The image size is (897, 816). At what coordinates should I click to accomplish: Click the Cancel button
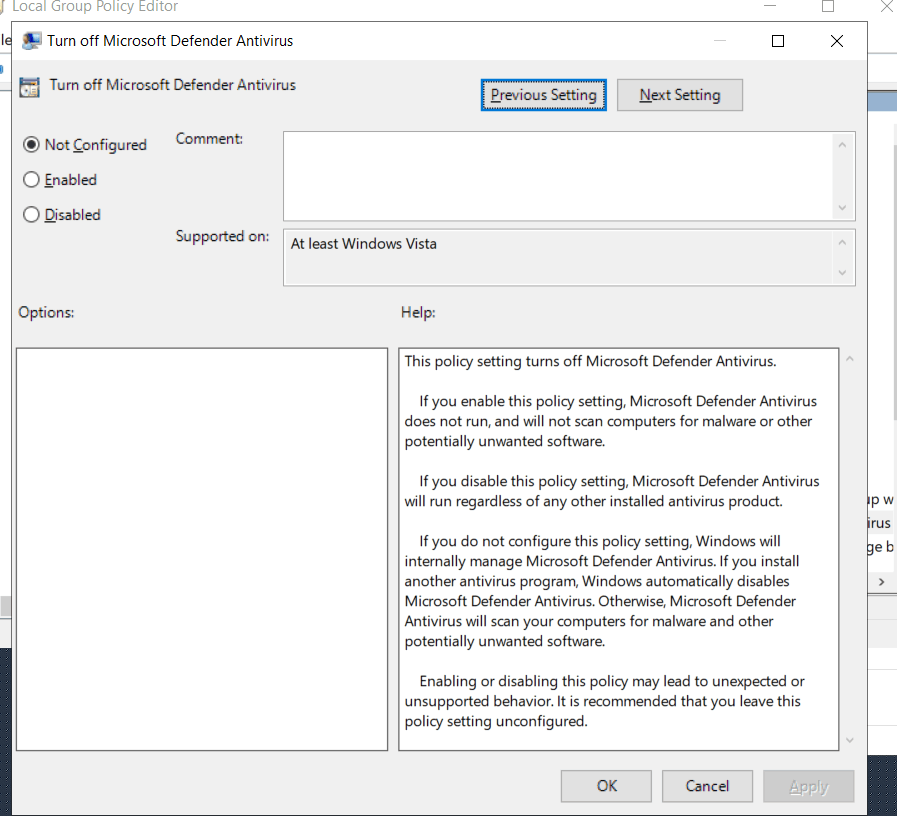coord(707,786)
